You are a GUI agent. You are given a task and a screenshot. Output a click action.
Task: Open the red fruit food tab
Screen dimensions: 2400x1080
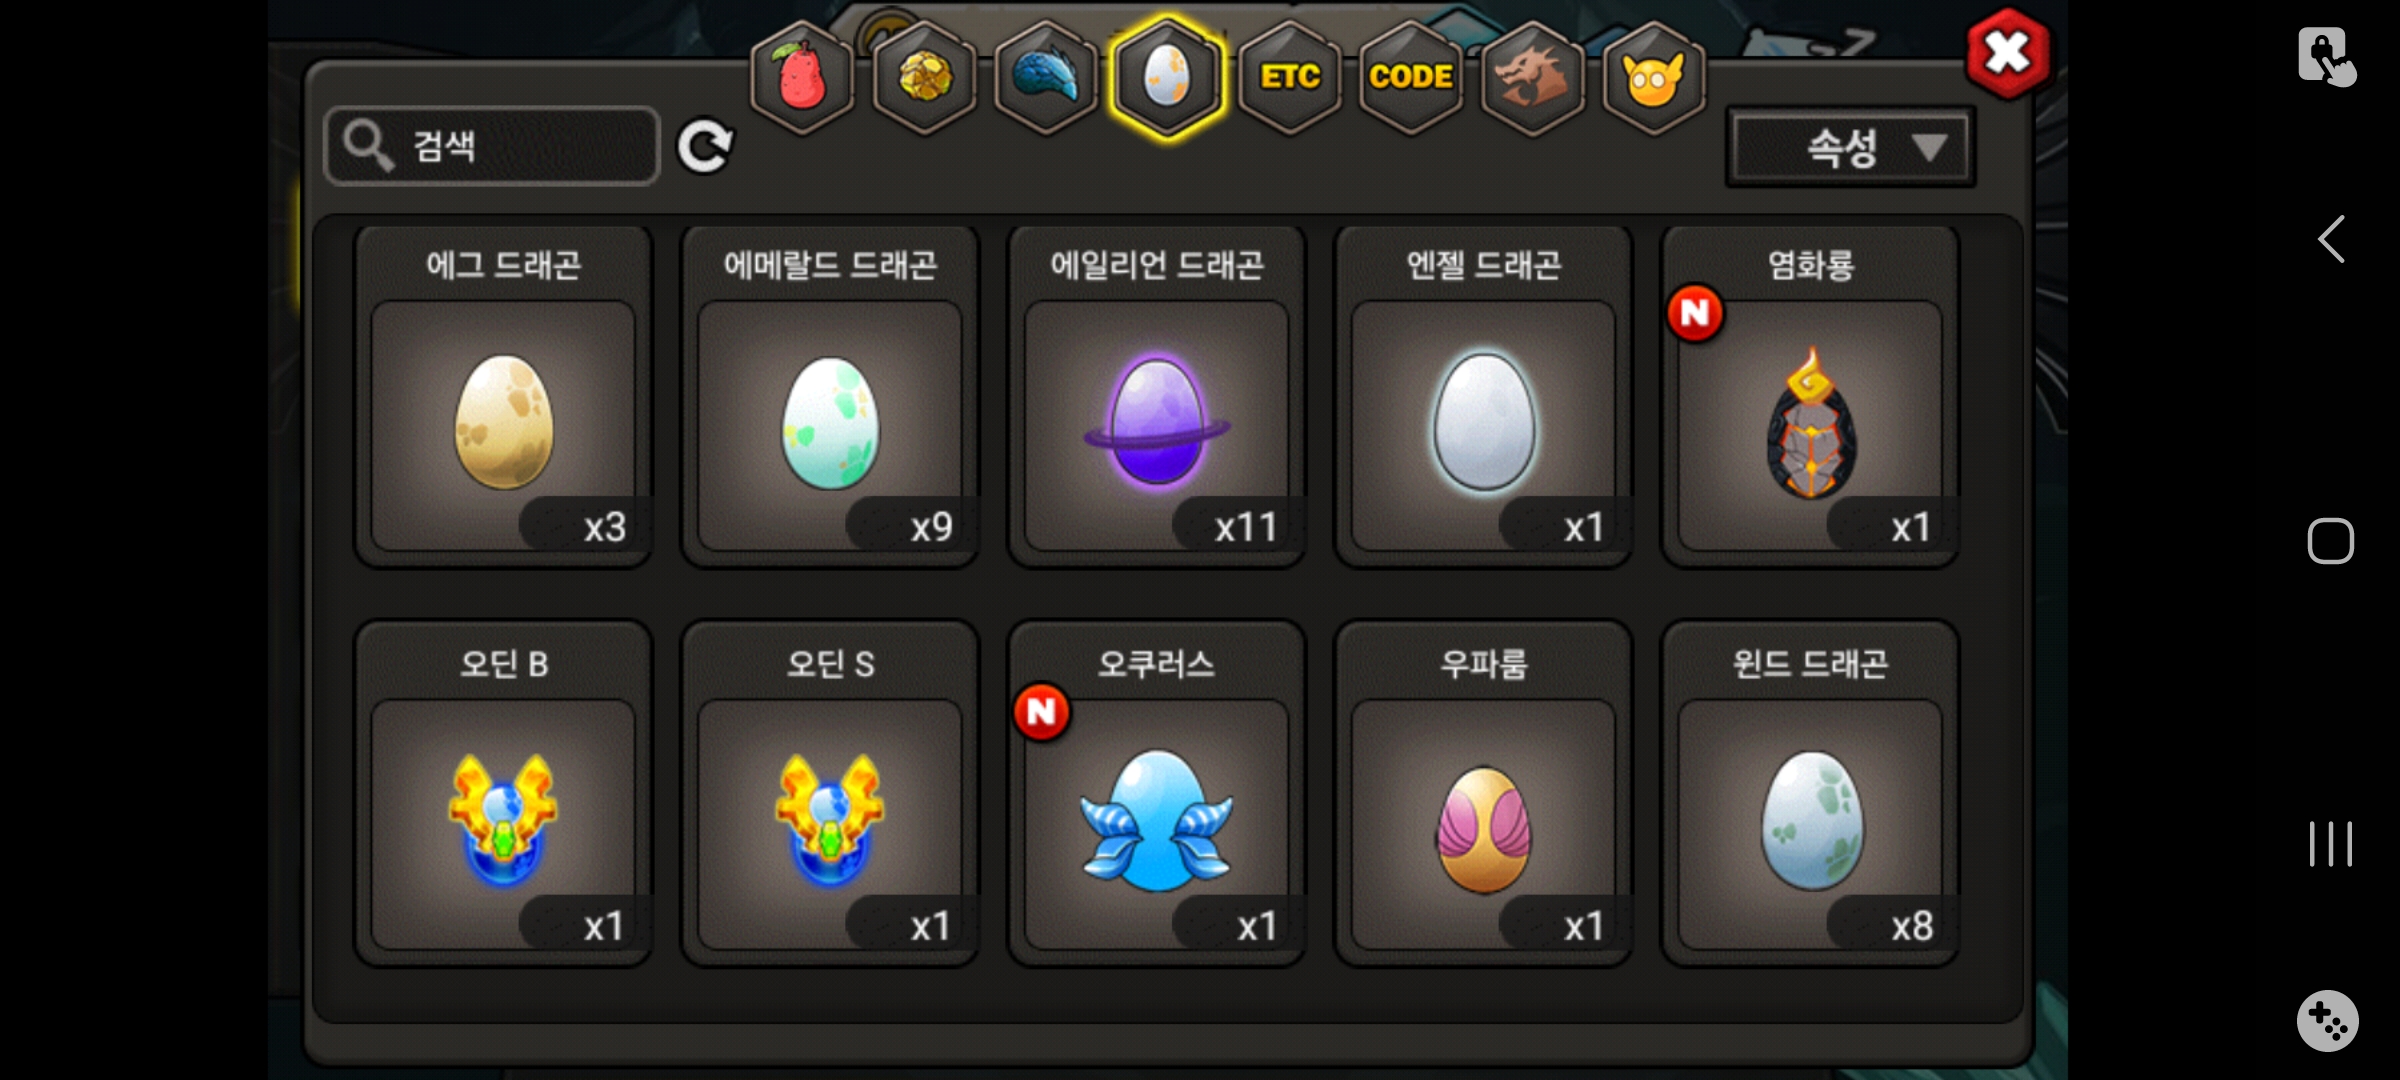(803, 77)
